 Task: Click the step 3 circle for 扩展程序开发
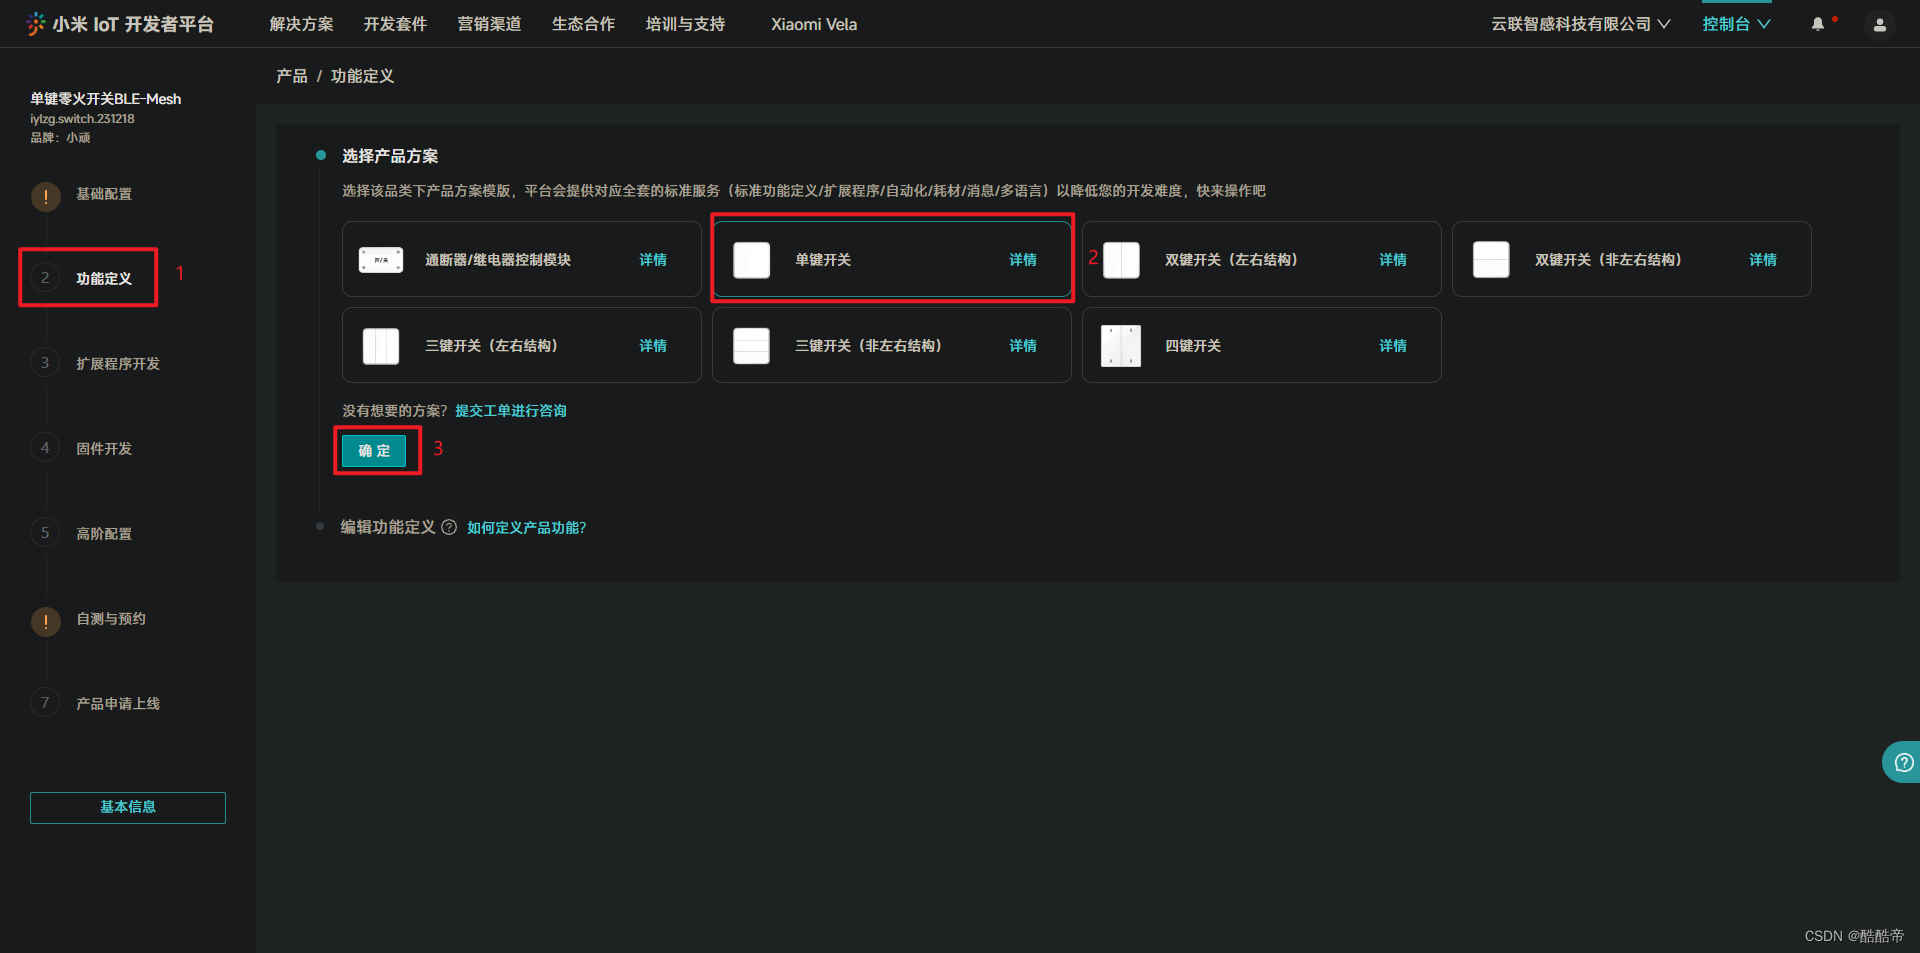pyautogui.click(x=45, y=363)
